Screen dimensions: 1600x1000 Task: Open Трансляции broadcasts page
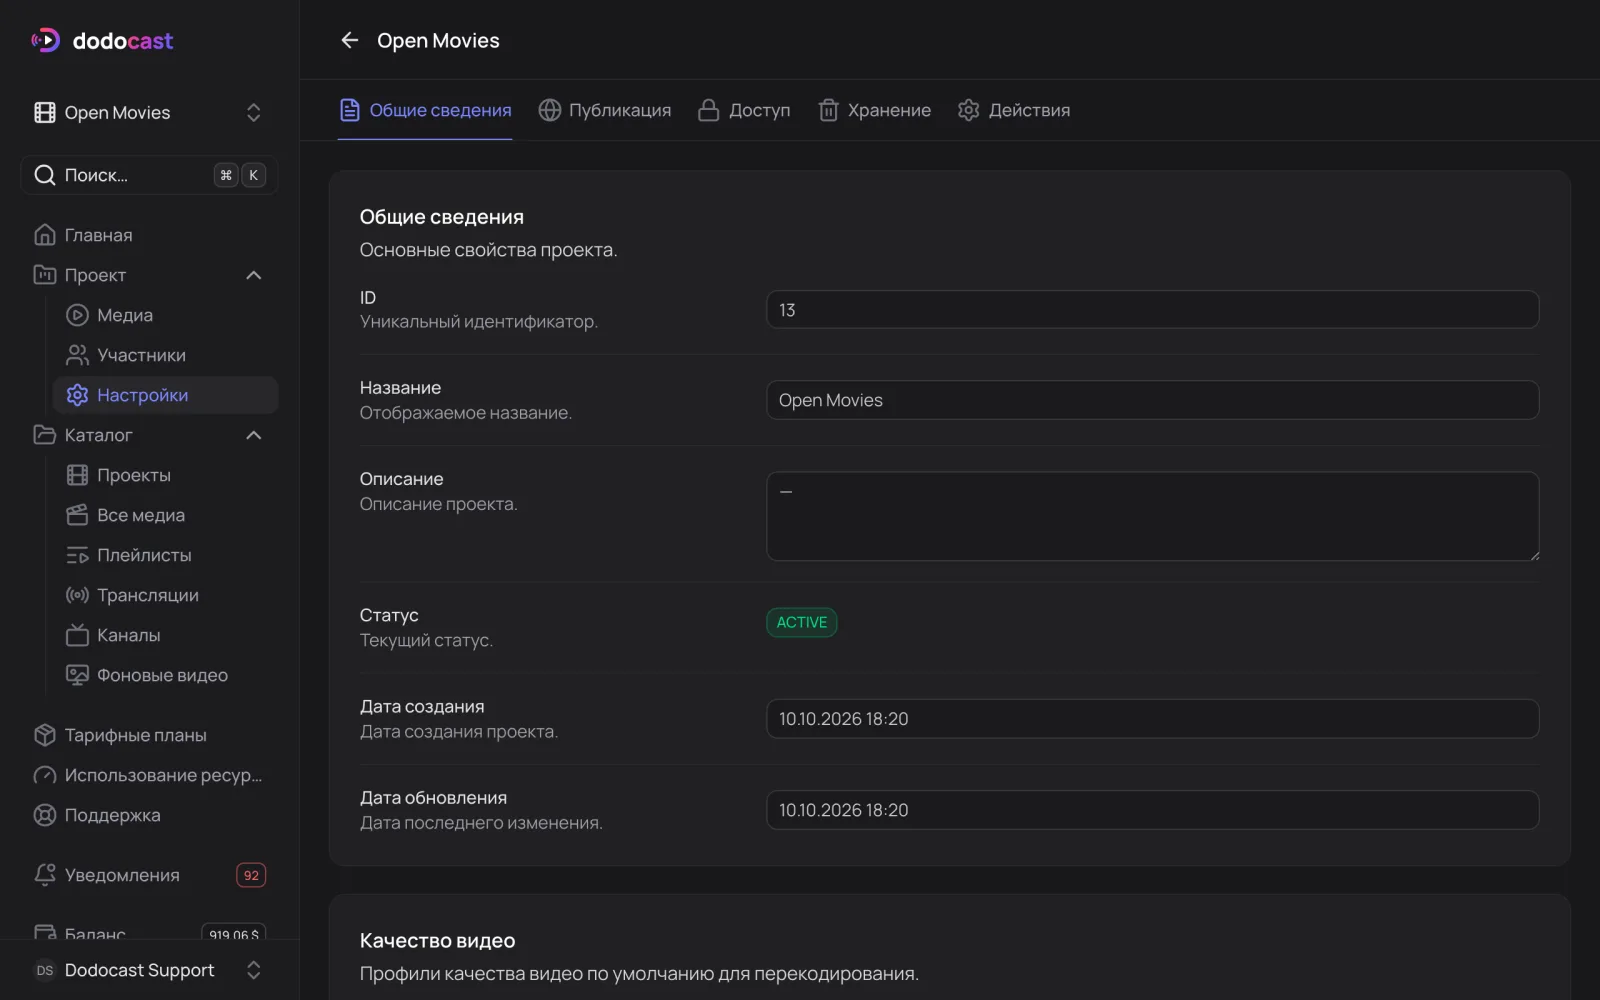(165, 595)
